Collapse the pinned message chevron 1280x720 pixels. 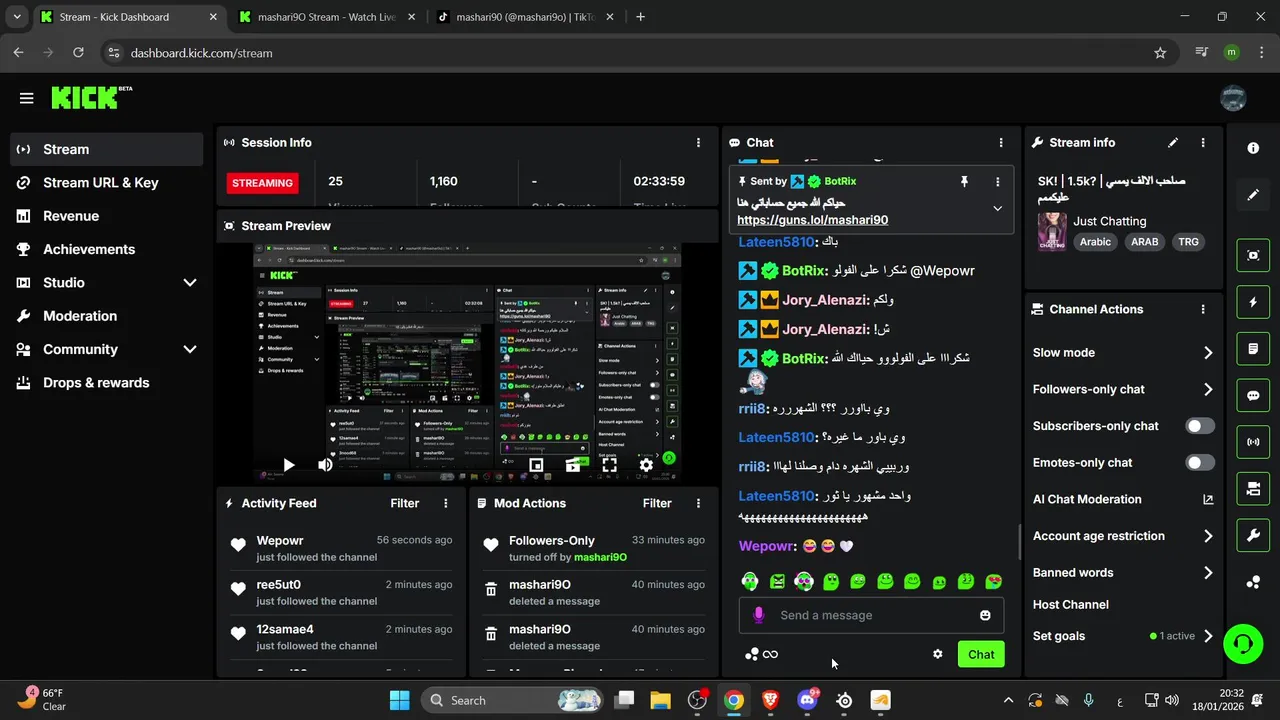point(997,209)
